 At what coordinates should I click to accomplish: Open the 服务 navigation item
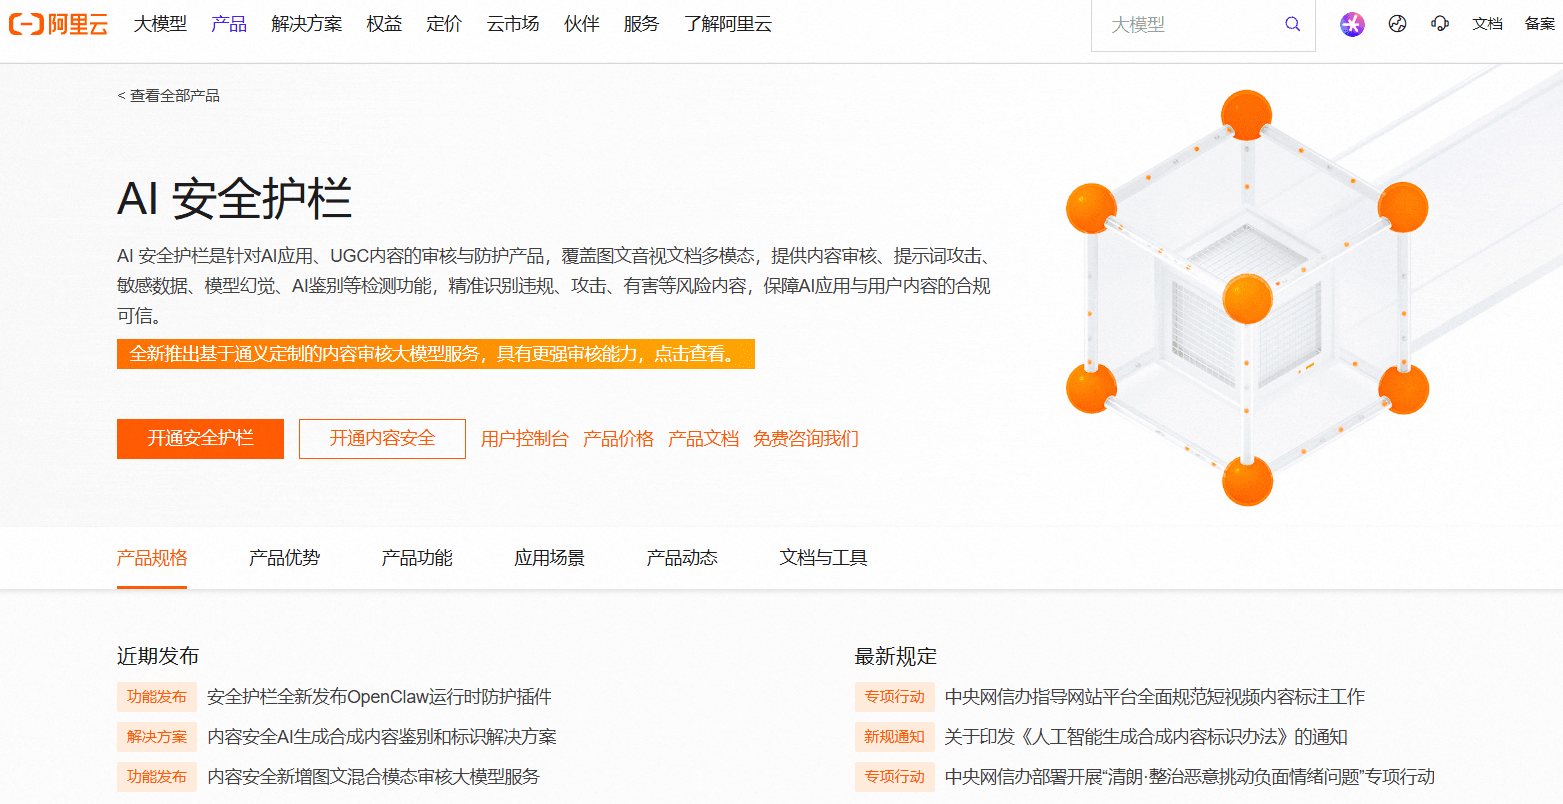641,24
